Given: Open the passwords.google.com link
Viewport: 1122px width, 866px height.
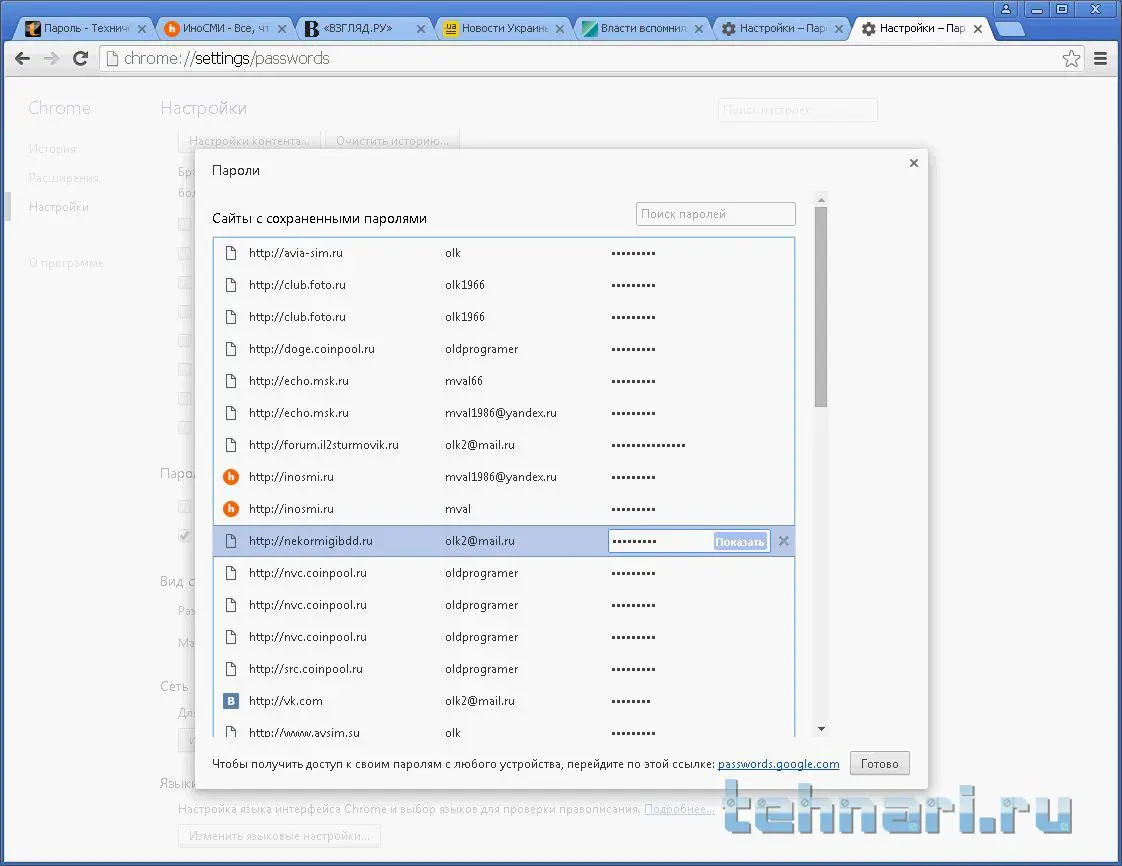Looking at the screenshot, I should pos(778,764).
